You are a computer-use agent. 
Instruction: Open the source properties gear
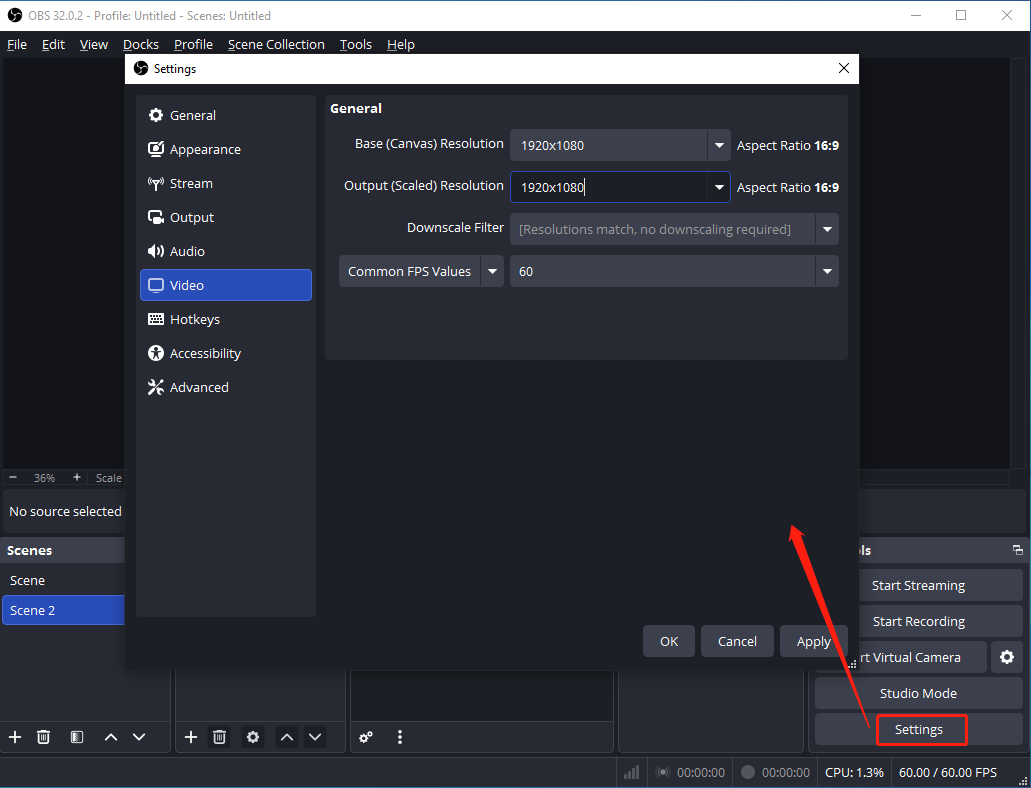click(252, 737)
